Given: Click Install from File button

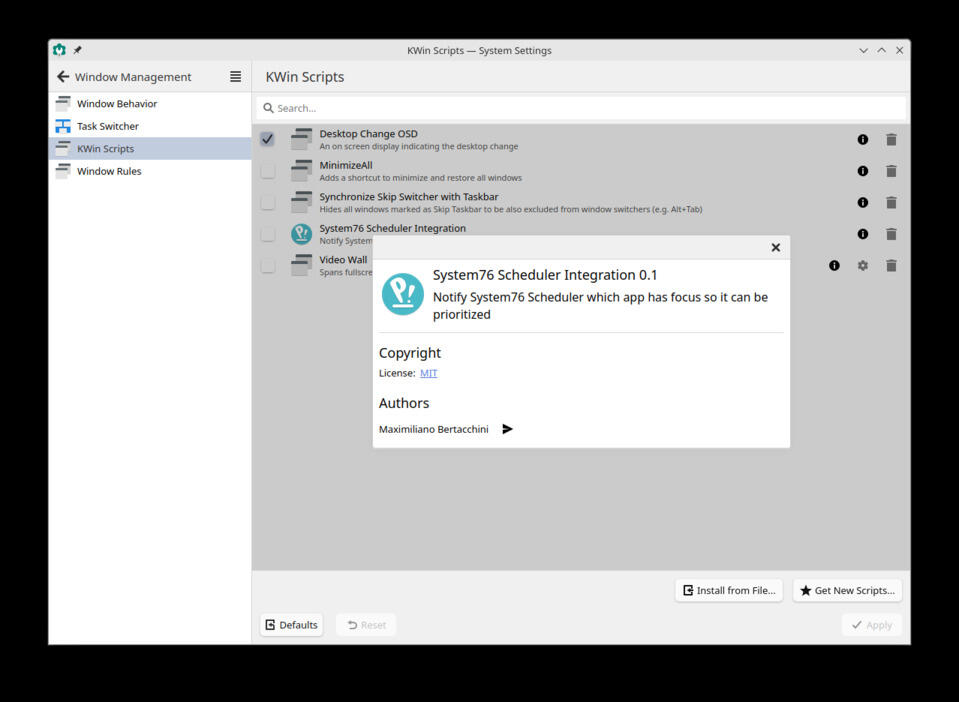Looking at the screenshot, I should click(x=729, y=590).
